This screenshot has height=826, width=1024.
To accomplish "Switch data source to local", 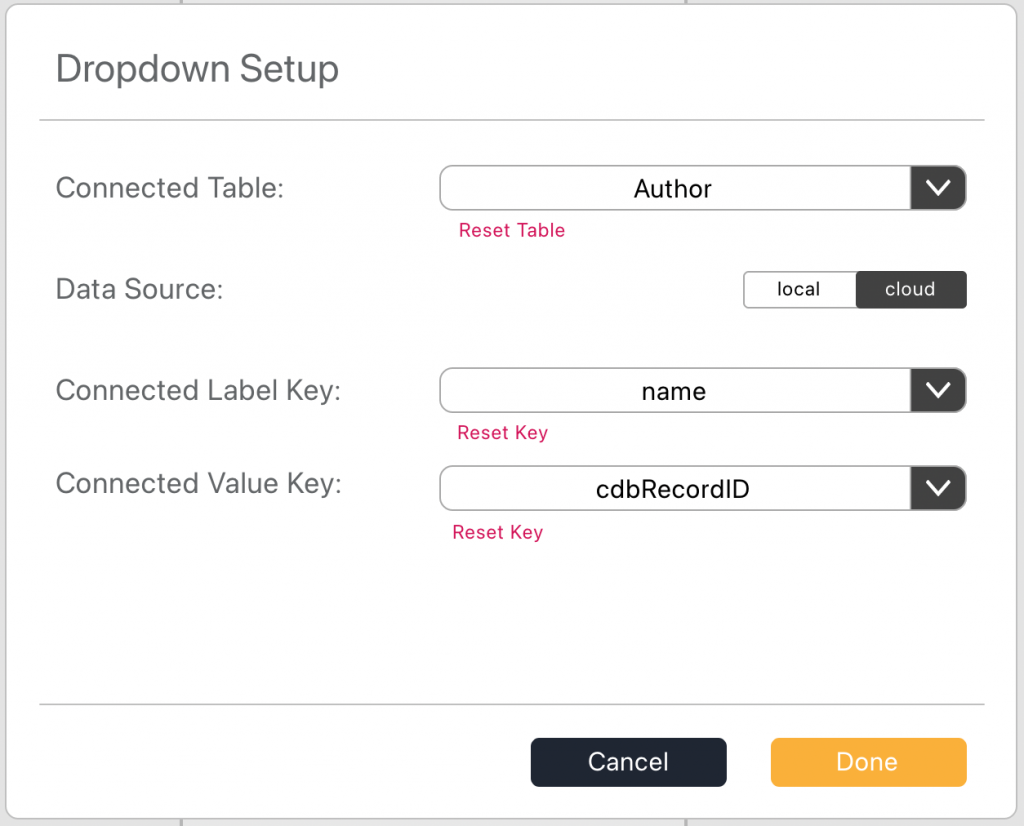I will pyautogui.click(x=799, y=289).
